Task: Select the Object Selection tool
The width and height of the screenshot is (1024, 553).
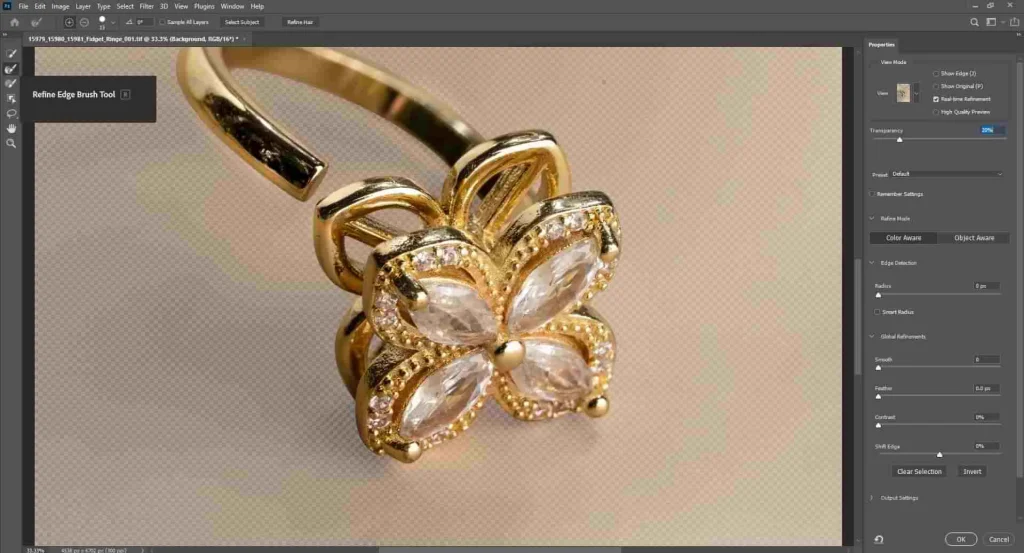Action: click(x=11, y=99)
